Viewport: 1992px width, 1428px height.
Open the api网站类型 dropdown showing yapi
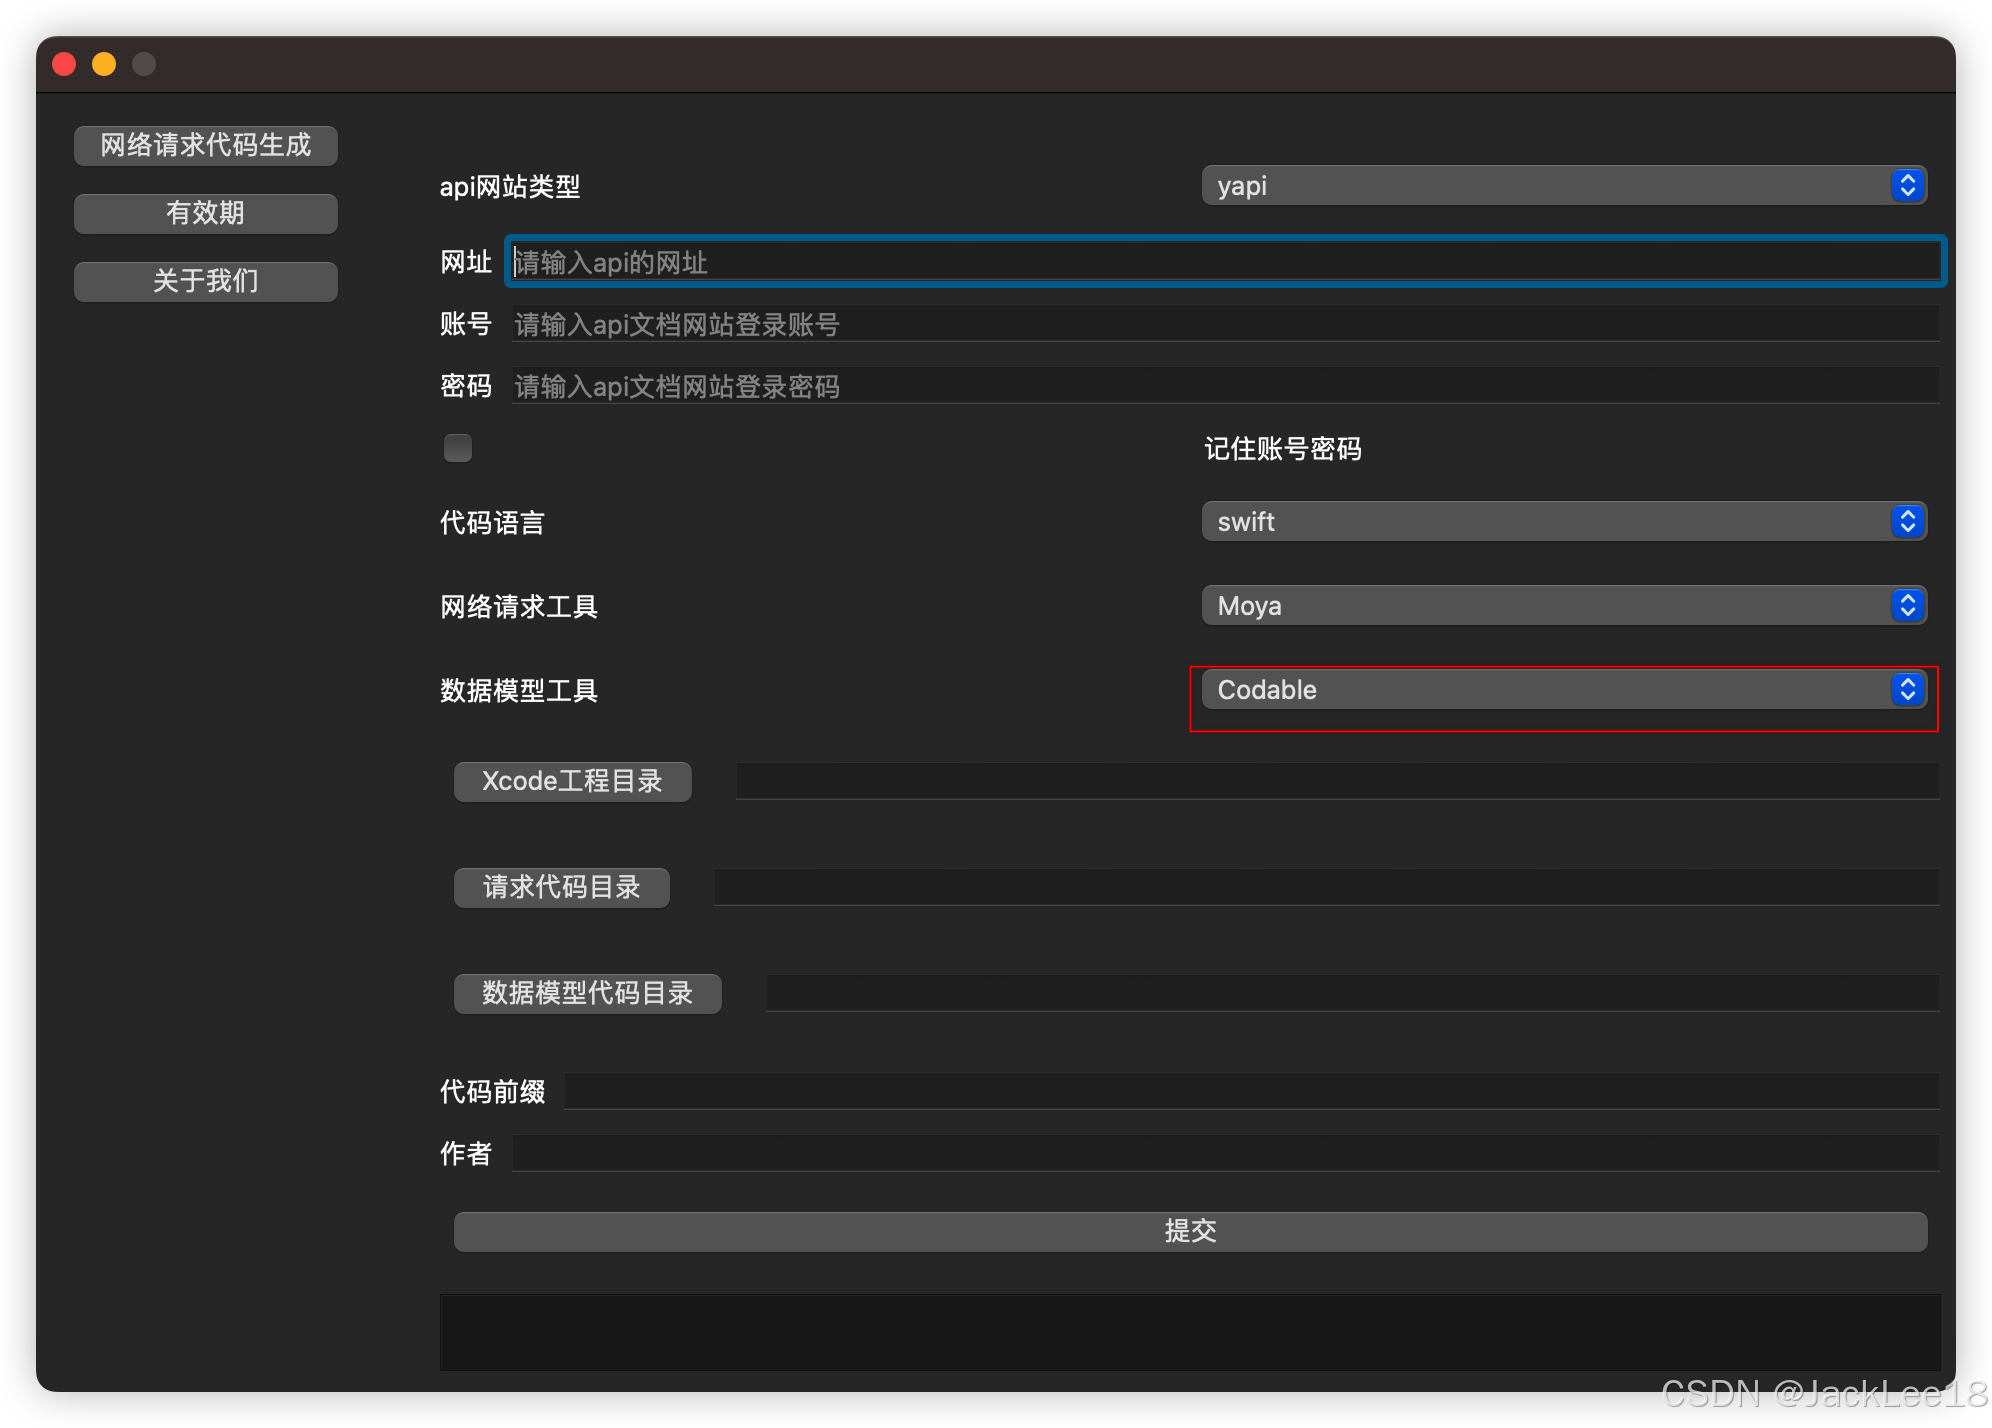(1563, 185)
